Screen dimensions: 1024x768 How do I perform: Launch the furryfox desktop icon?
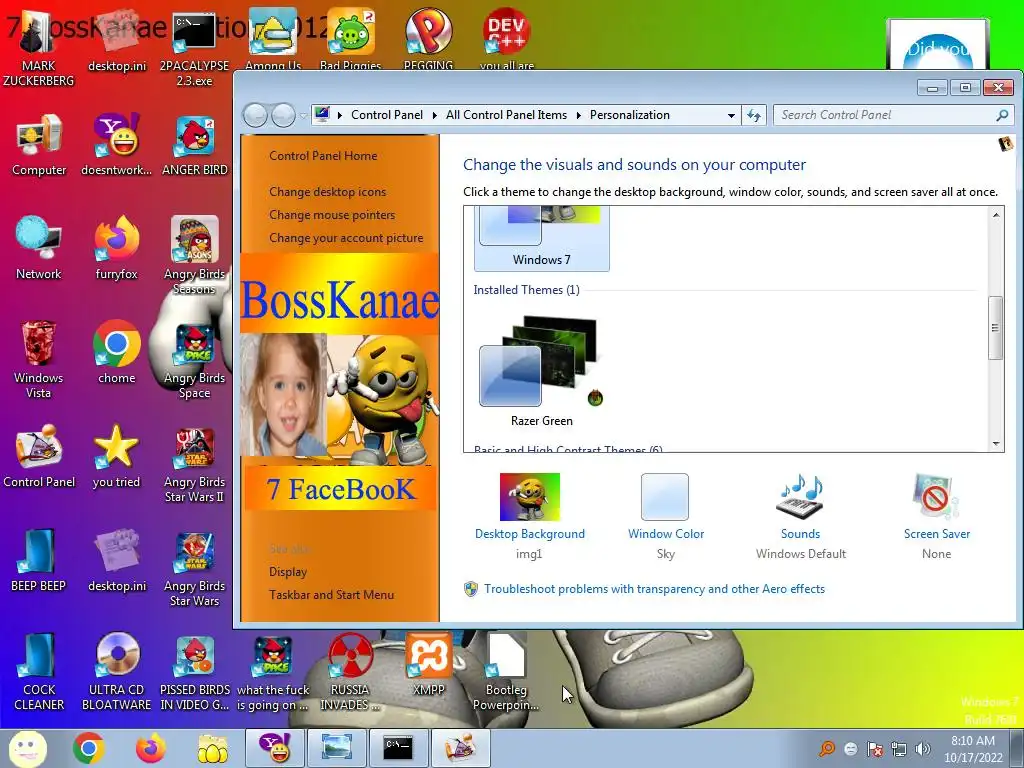pyautogui.click(x=116, y=248)
